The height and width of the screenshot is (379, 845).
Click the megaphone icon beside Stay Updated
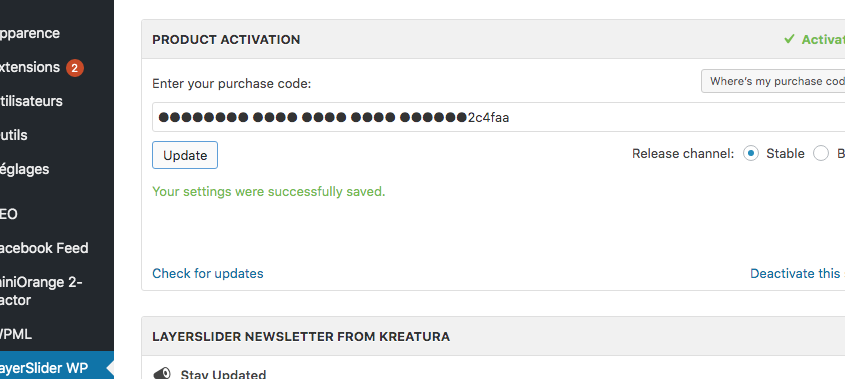162,374
